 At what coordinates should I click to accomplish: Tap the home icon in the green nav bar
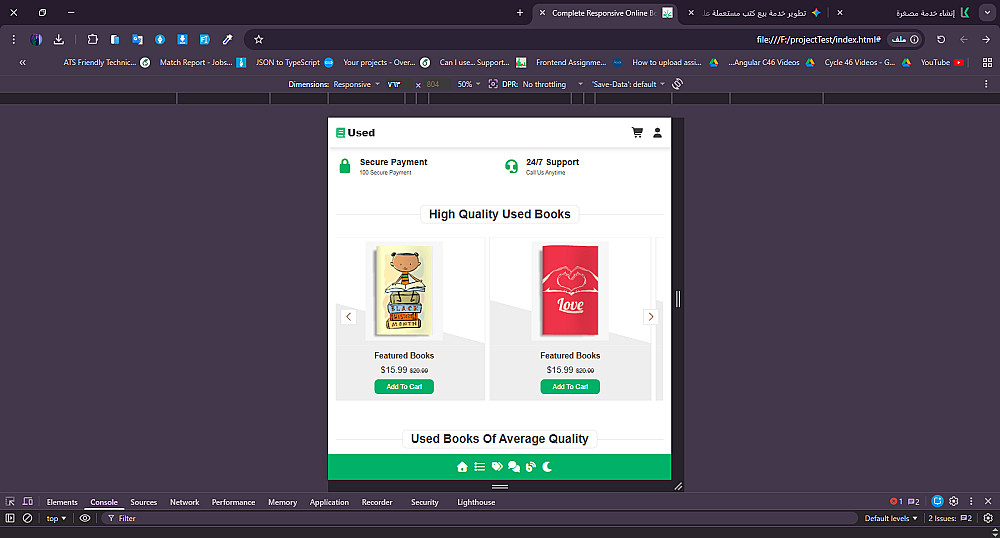point(462,467)
